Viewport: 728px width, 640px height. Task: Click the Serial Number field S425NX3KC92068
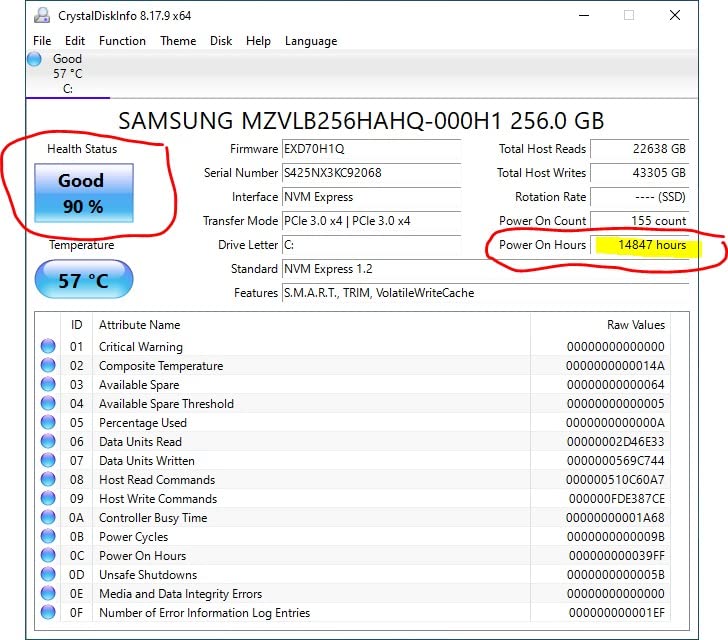tap(371, 173)
